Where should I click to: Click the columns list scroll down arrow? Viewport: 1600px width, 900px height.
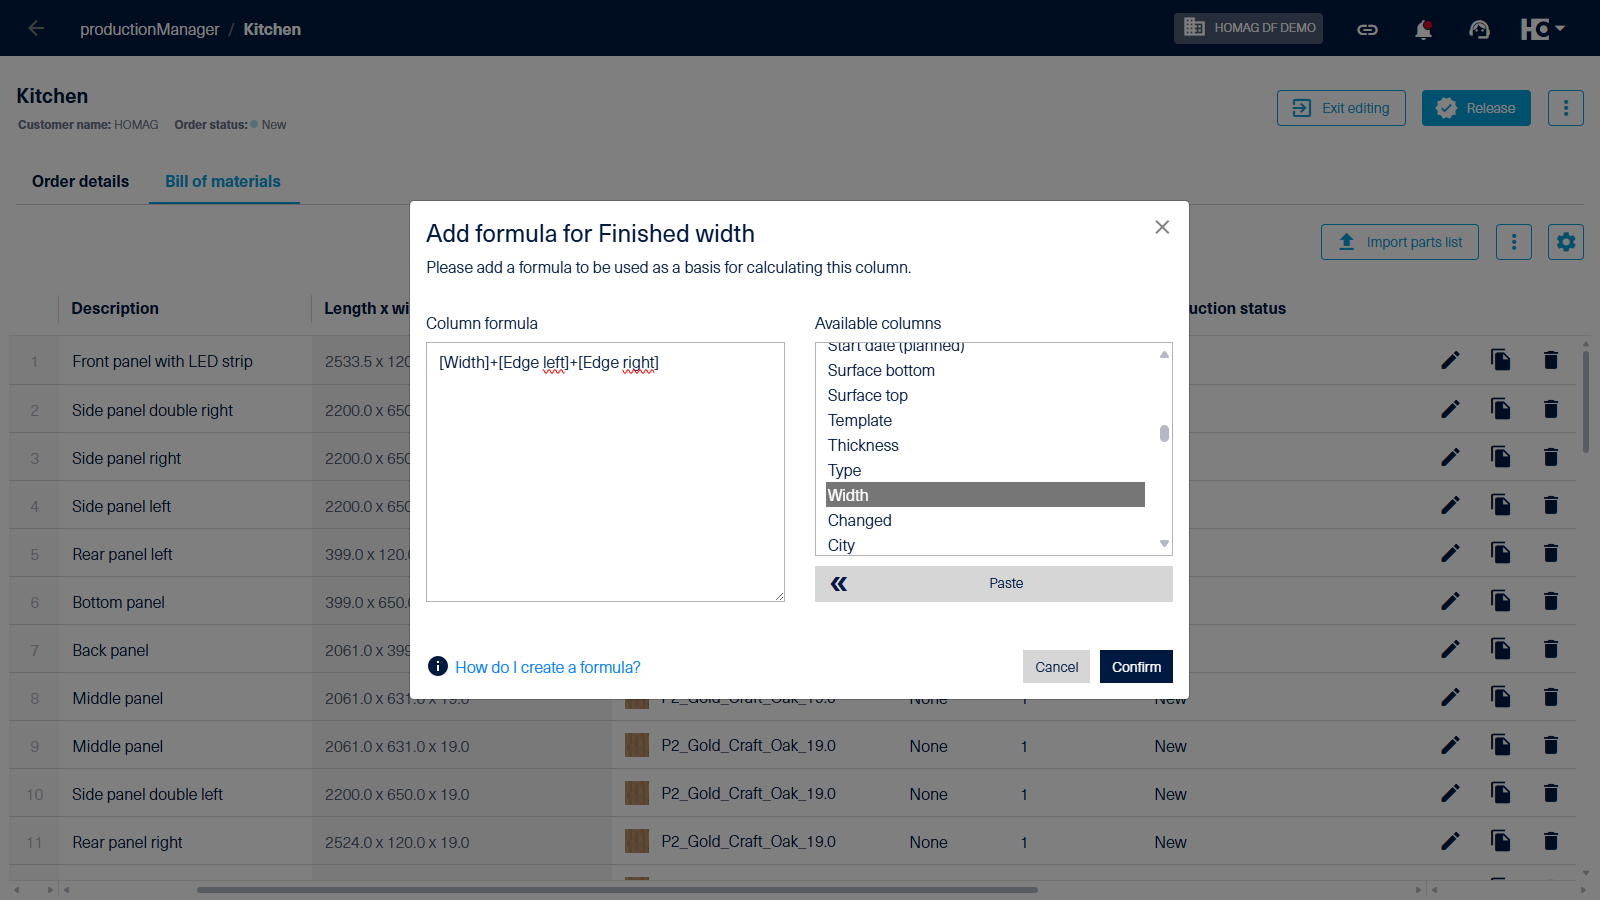click(x=1164, y=544)
